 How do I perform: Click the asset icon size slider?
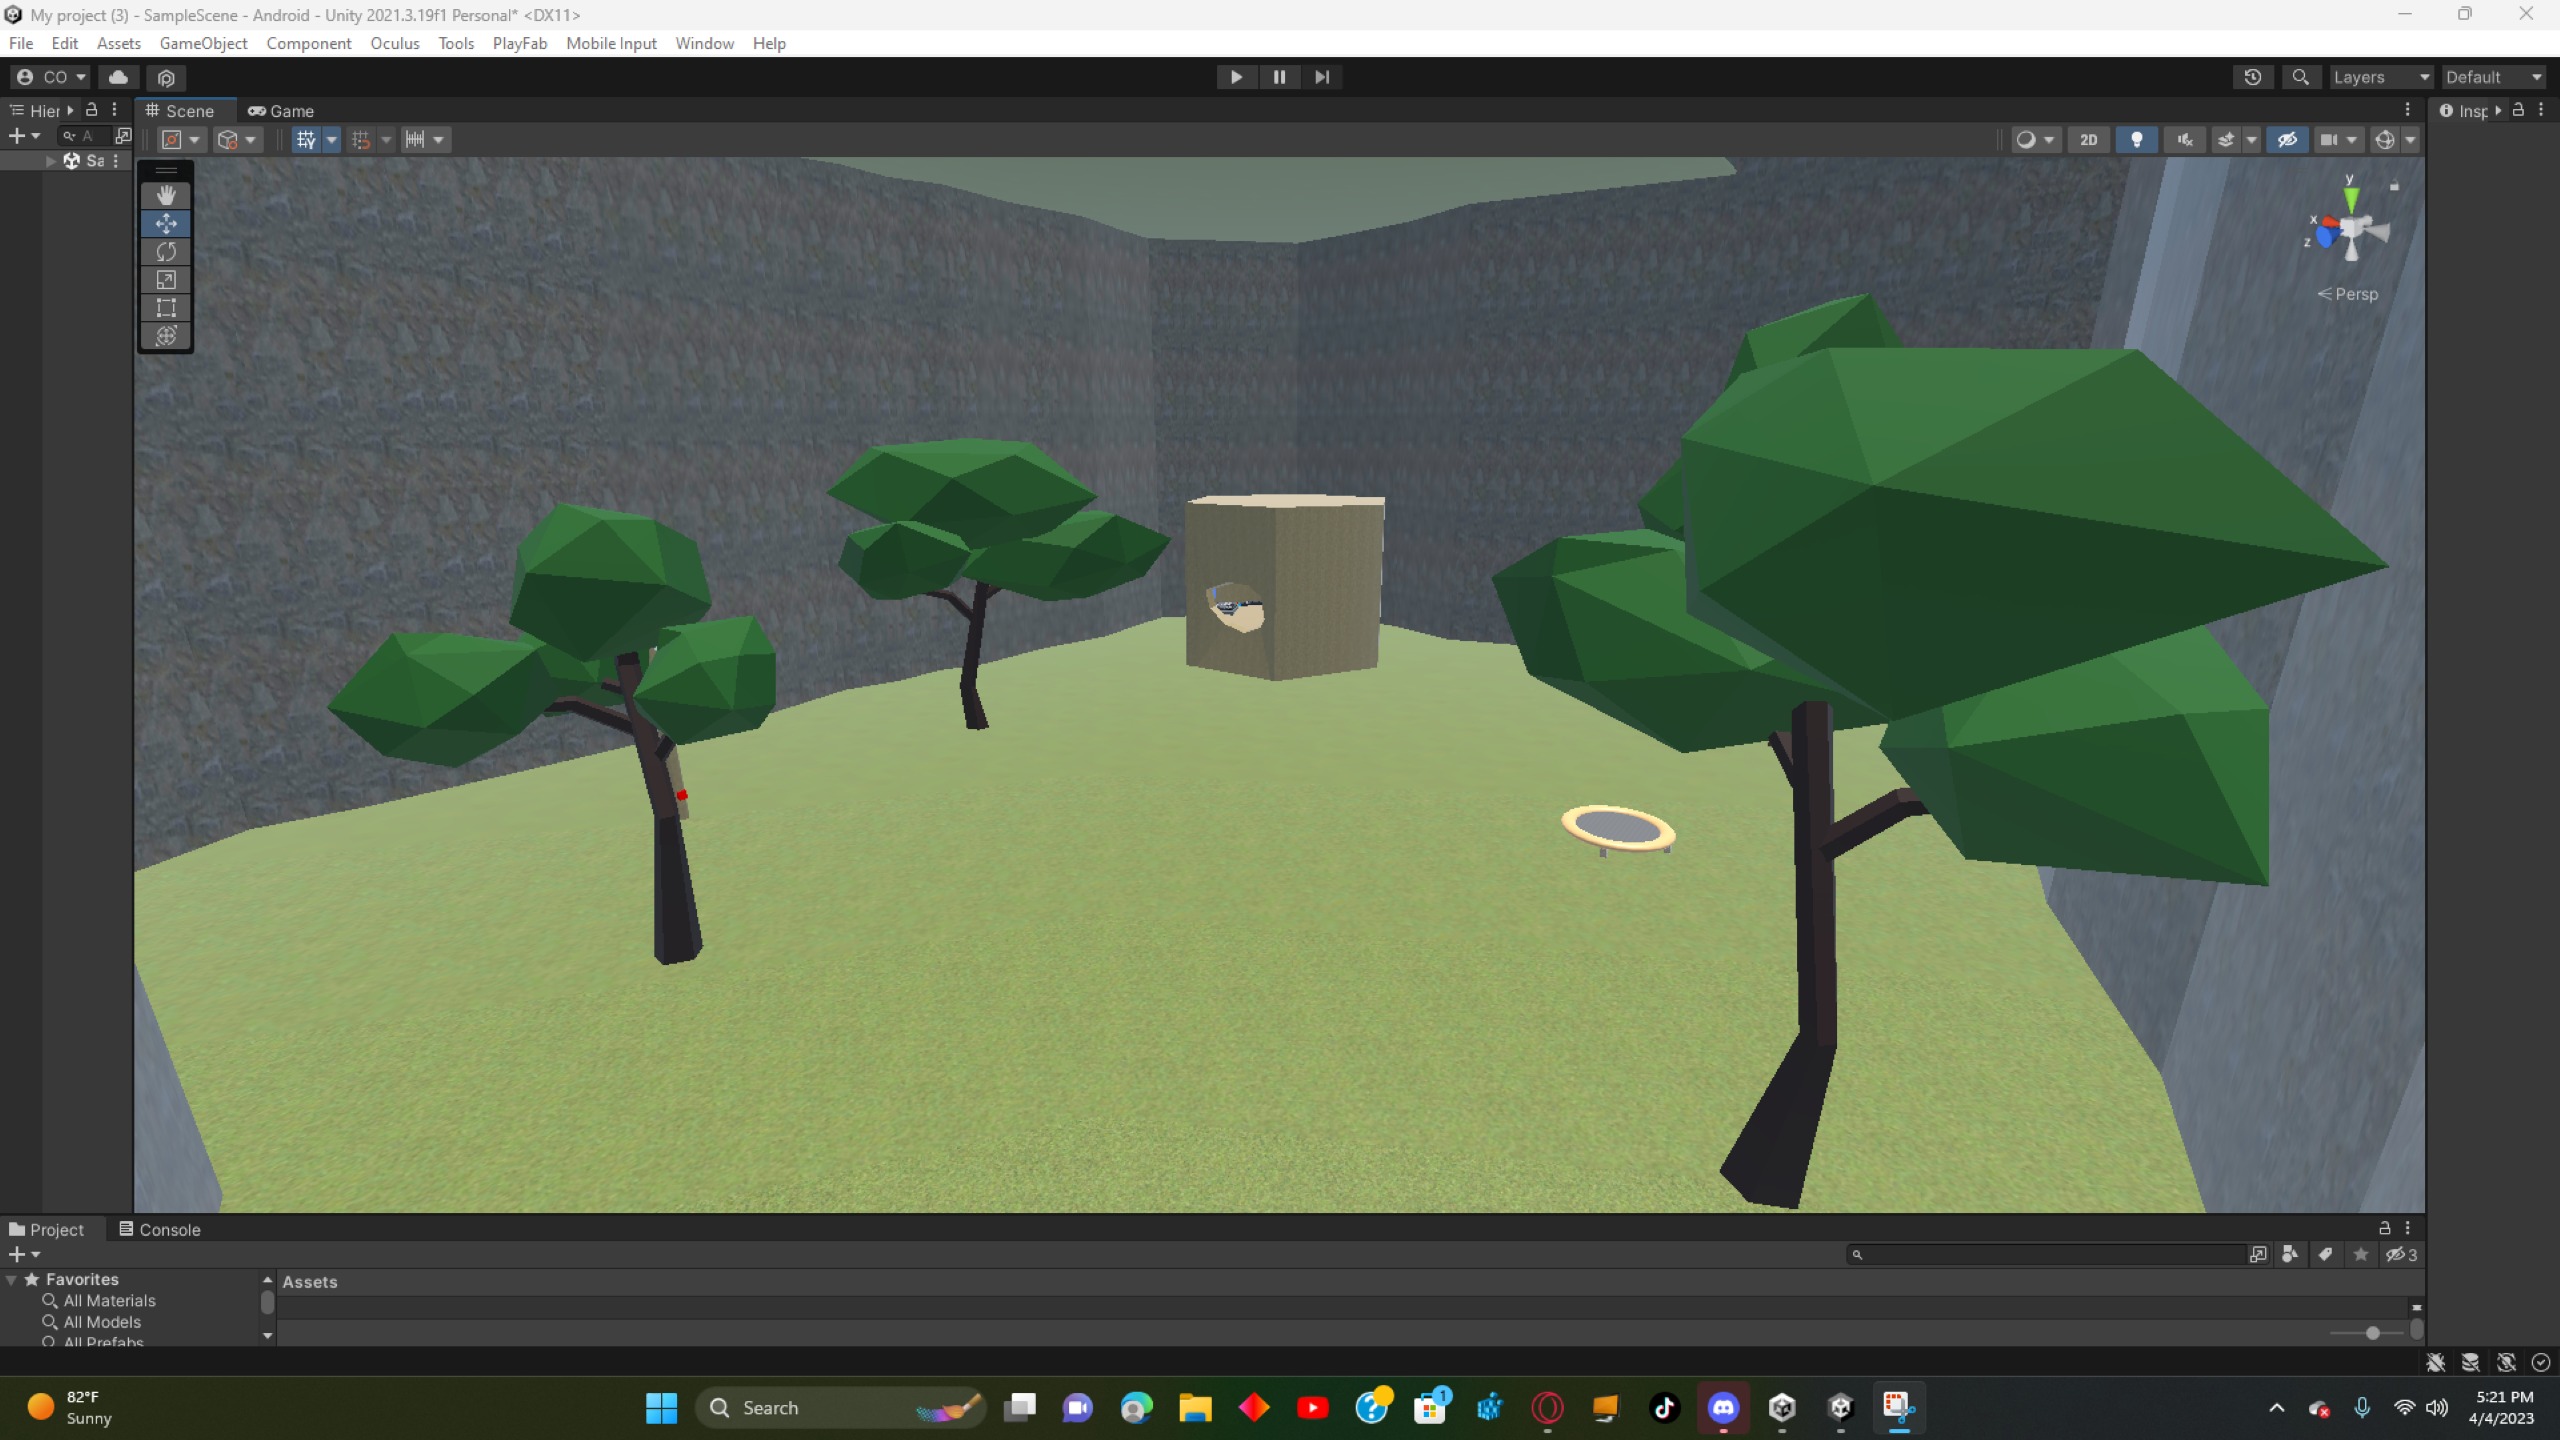[x=2372, y=1333]
